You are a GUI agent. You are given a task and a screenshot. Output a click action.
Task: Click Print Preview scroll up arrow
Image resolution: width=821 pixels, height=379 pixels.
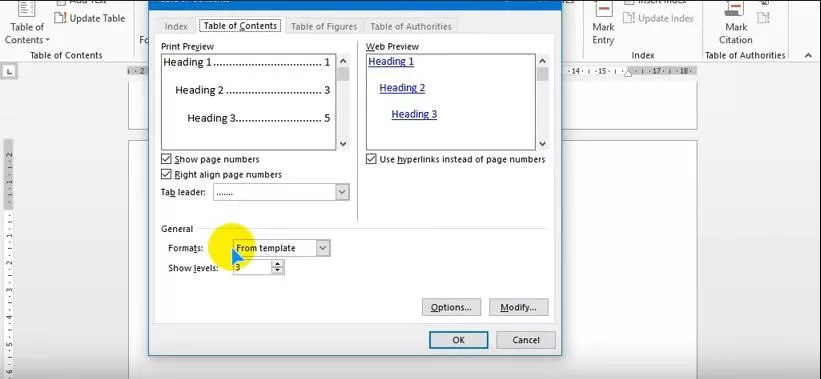(343, 61)
